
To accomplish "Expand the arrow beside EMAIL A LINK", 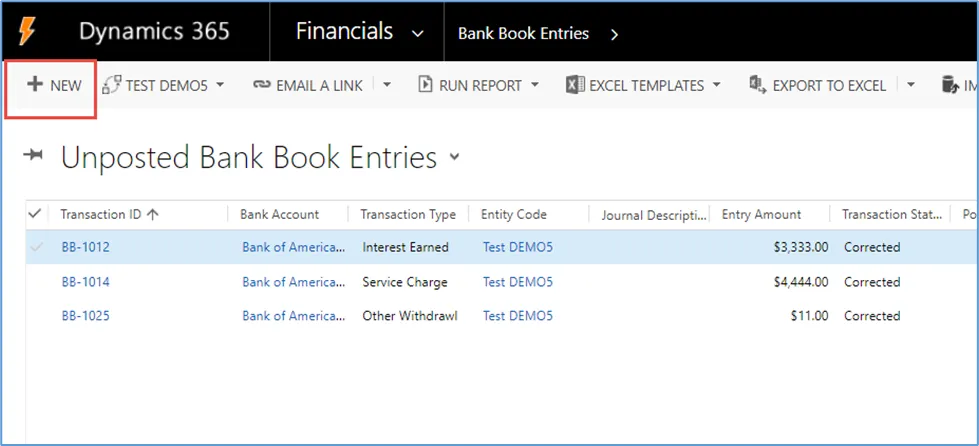I will (x=386, y=85).
